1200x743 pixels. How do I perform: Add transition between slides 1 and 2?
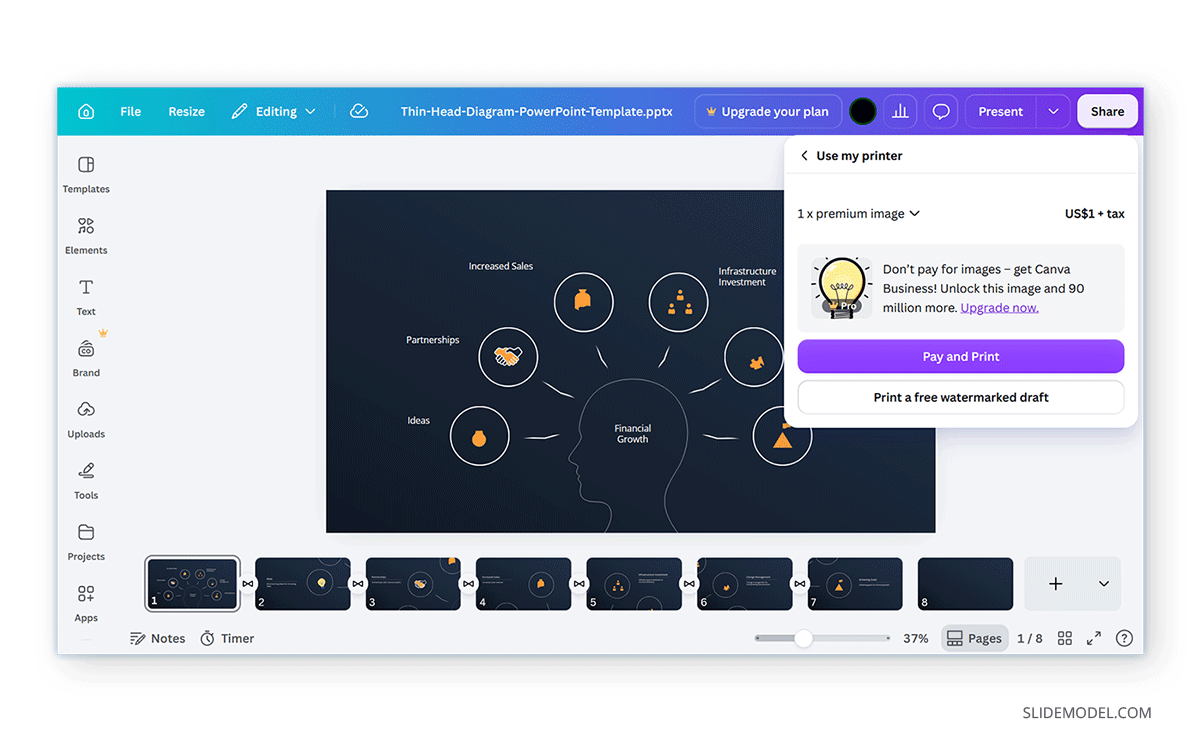248,584
